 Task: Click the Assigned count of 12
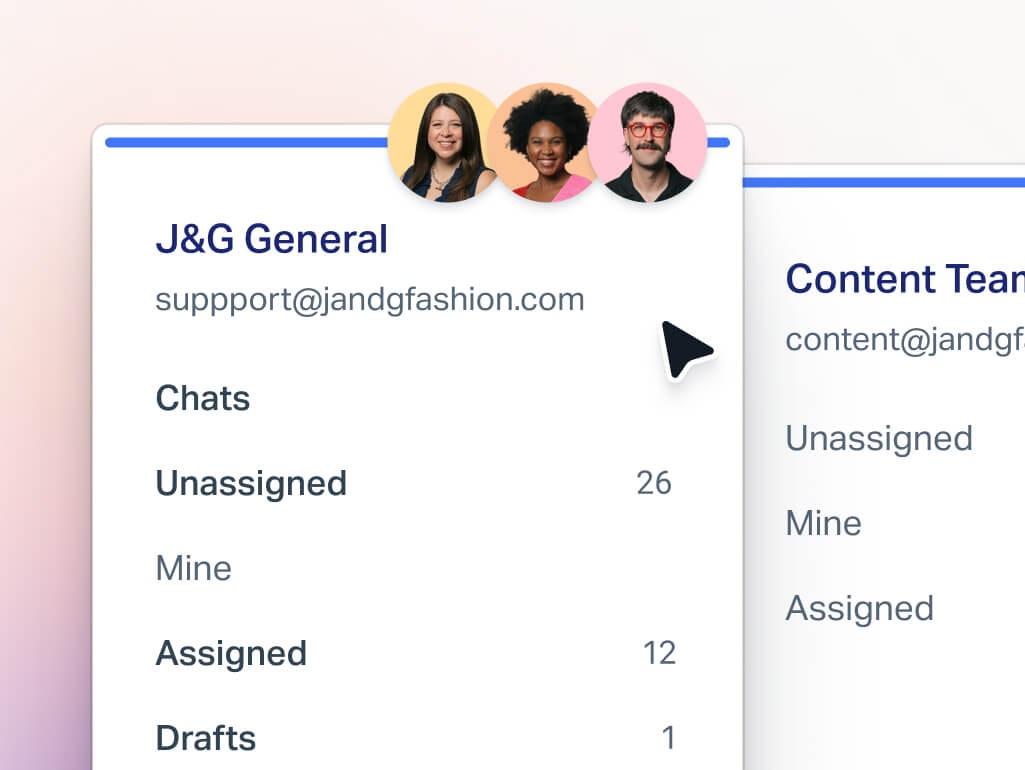(x=659, y=653)
